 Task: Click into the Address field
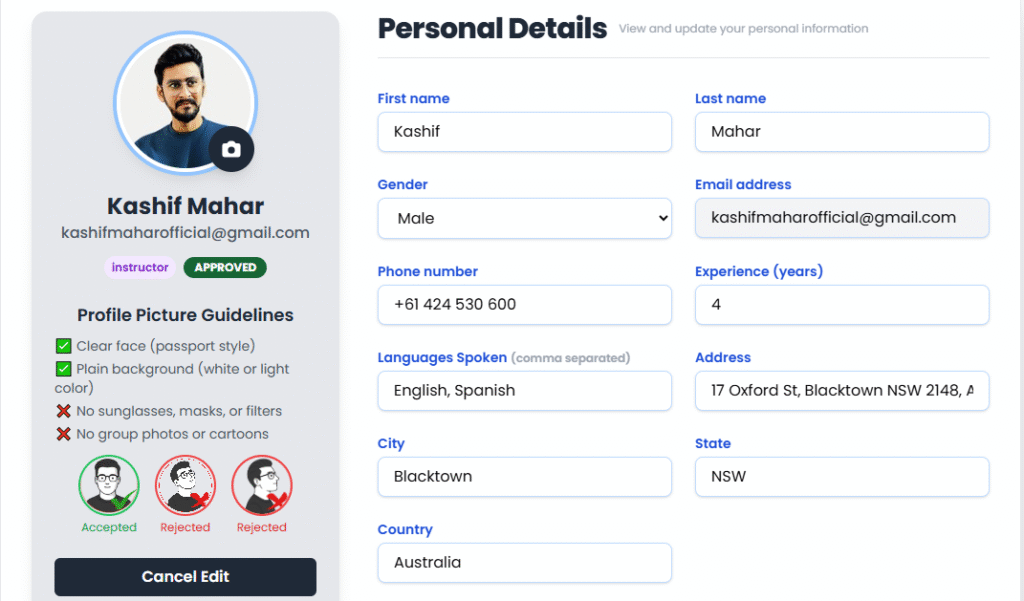[x=841, y=391]
